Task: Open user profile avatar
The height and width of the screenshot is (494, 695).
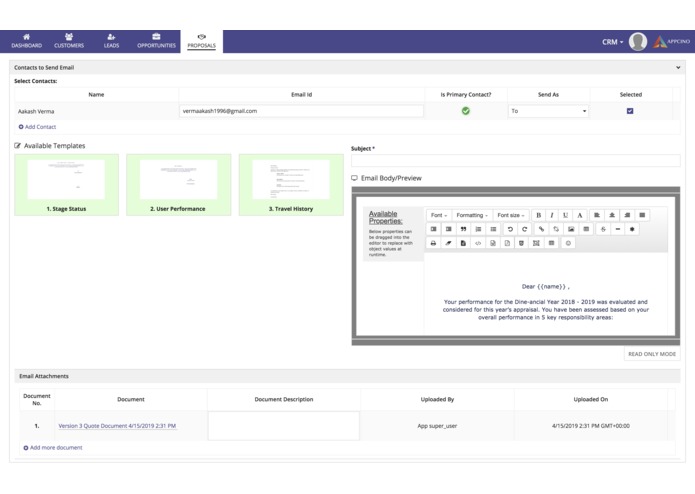Action: pyautogui.click(x=638, y=42)
